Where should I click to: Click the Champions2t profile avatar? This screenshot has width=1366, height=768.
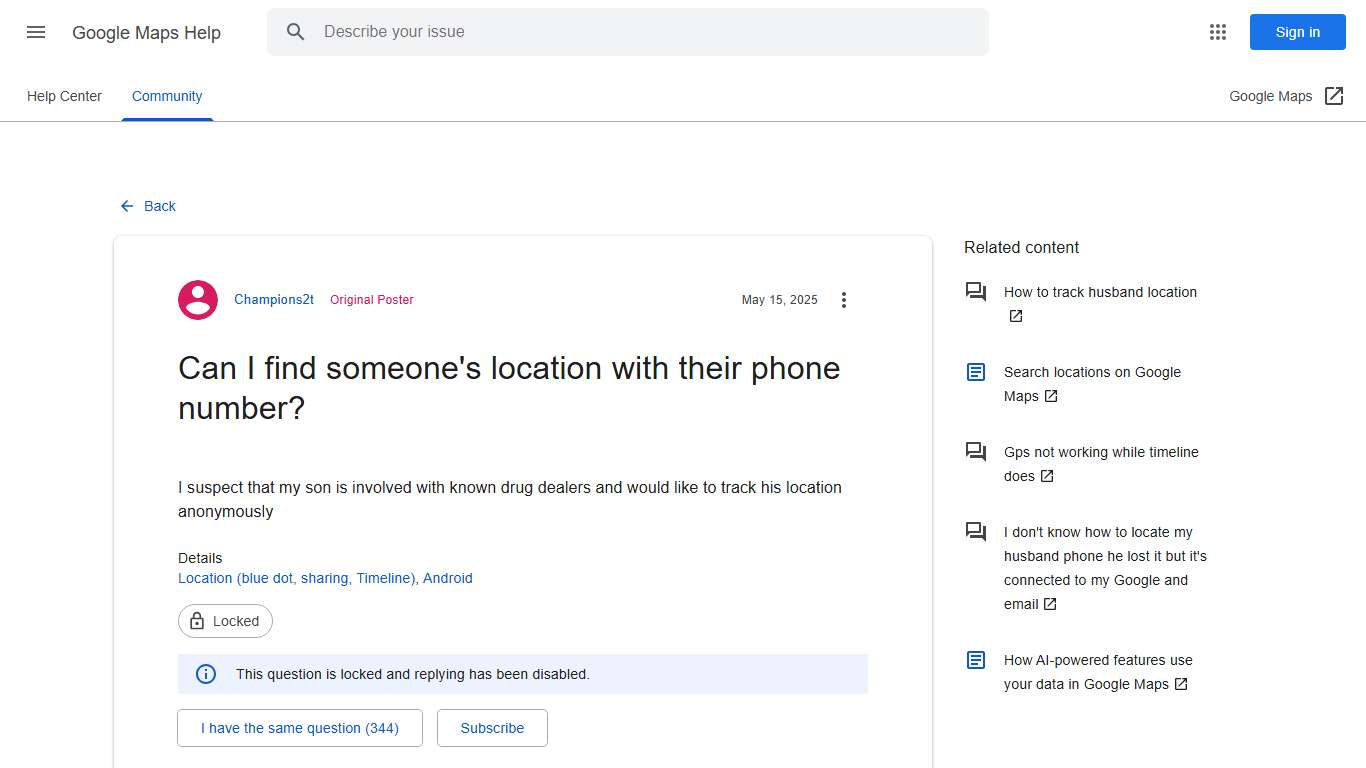click(197, 299)
